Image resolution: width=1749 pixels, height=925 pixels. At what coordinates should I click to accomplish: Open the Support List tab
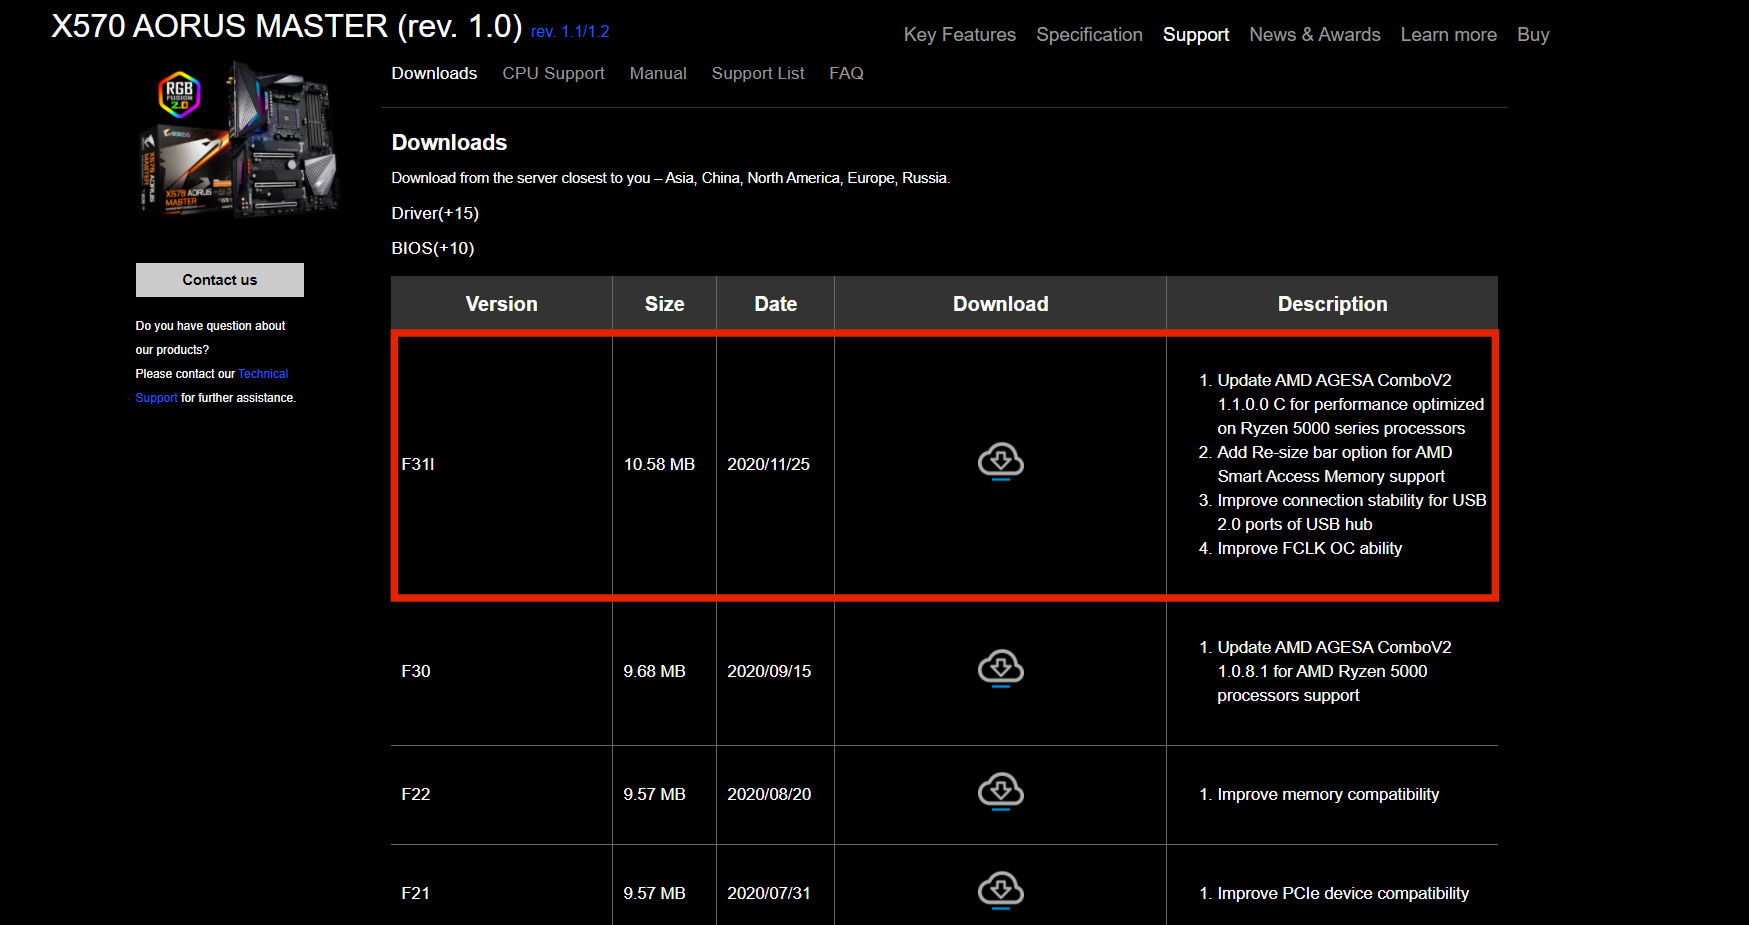pos(757,73)
